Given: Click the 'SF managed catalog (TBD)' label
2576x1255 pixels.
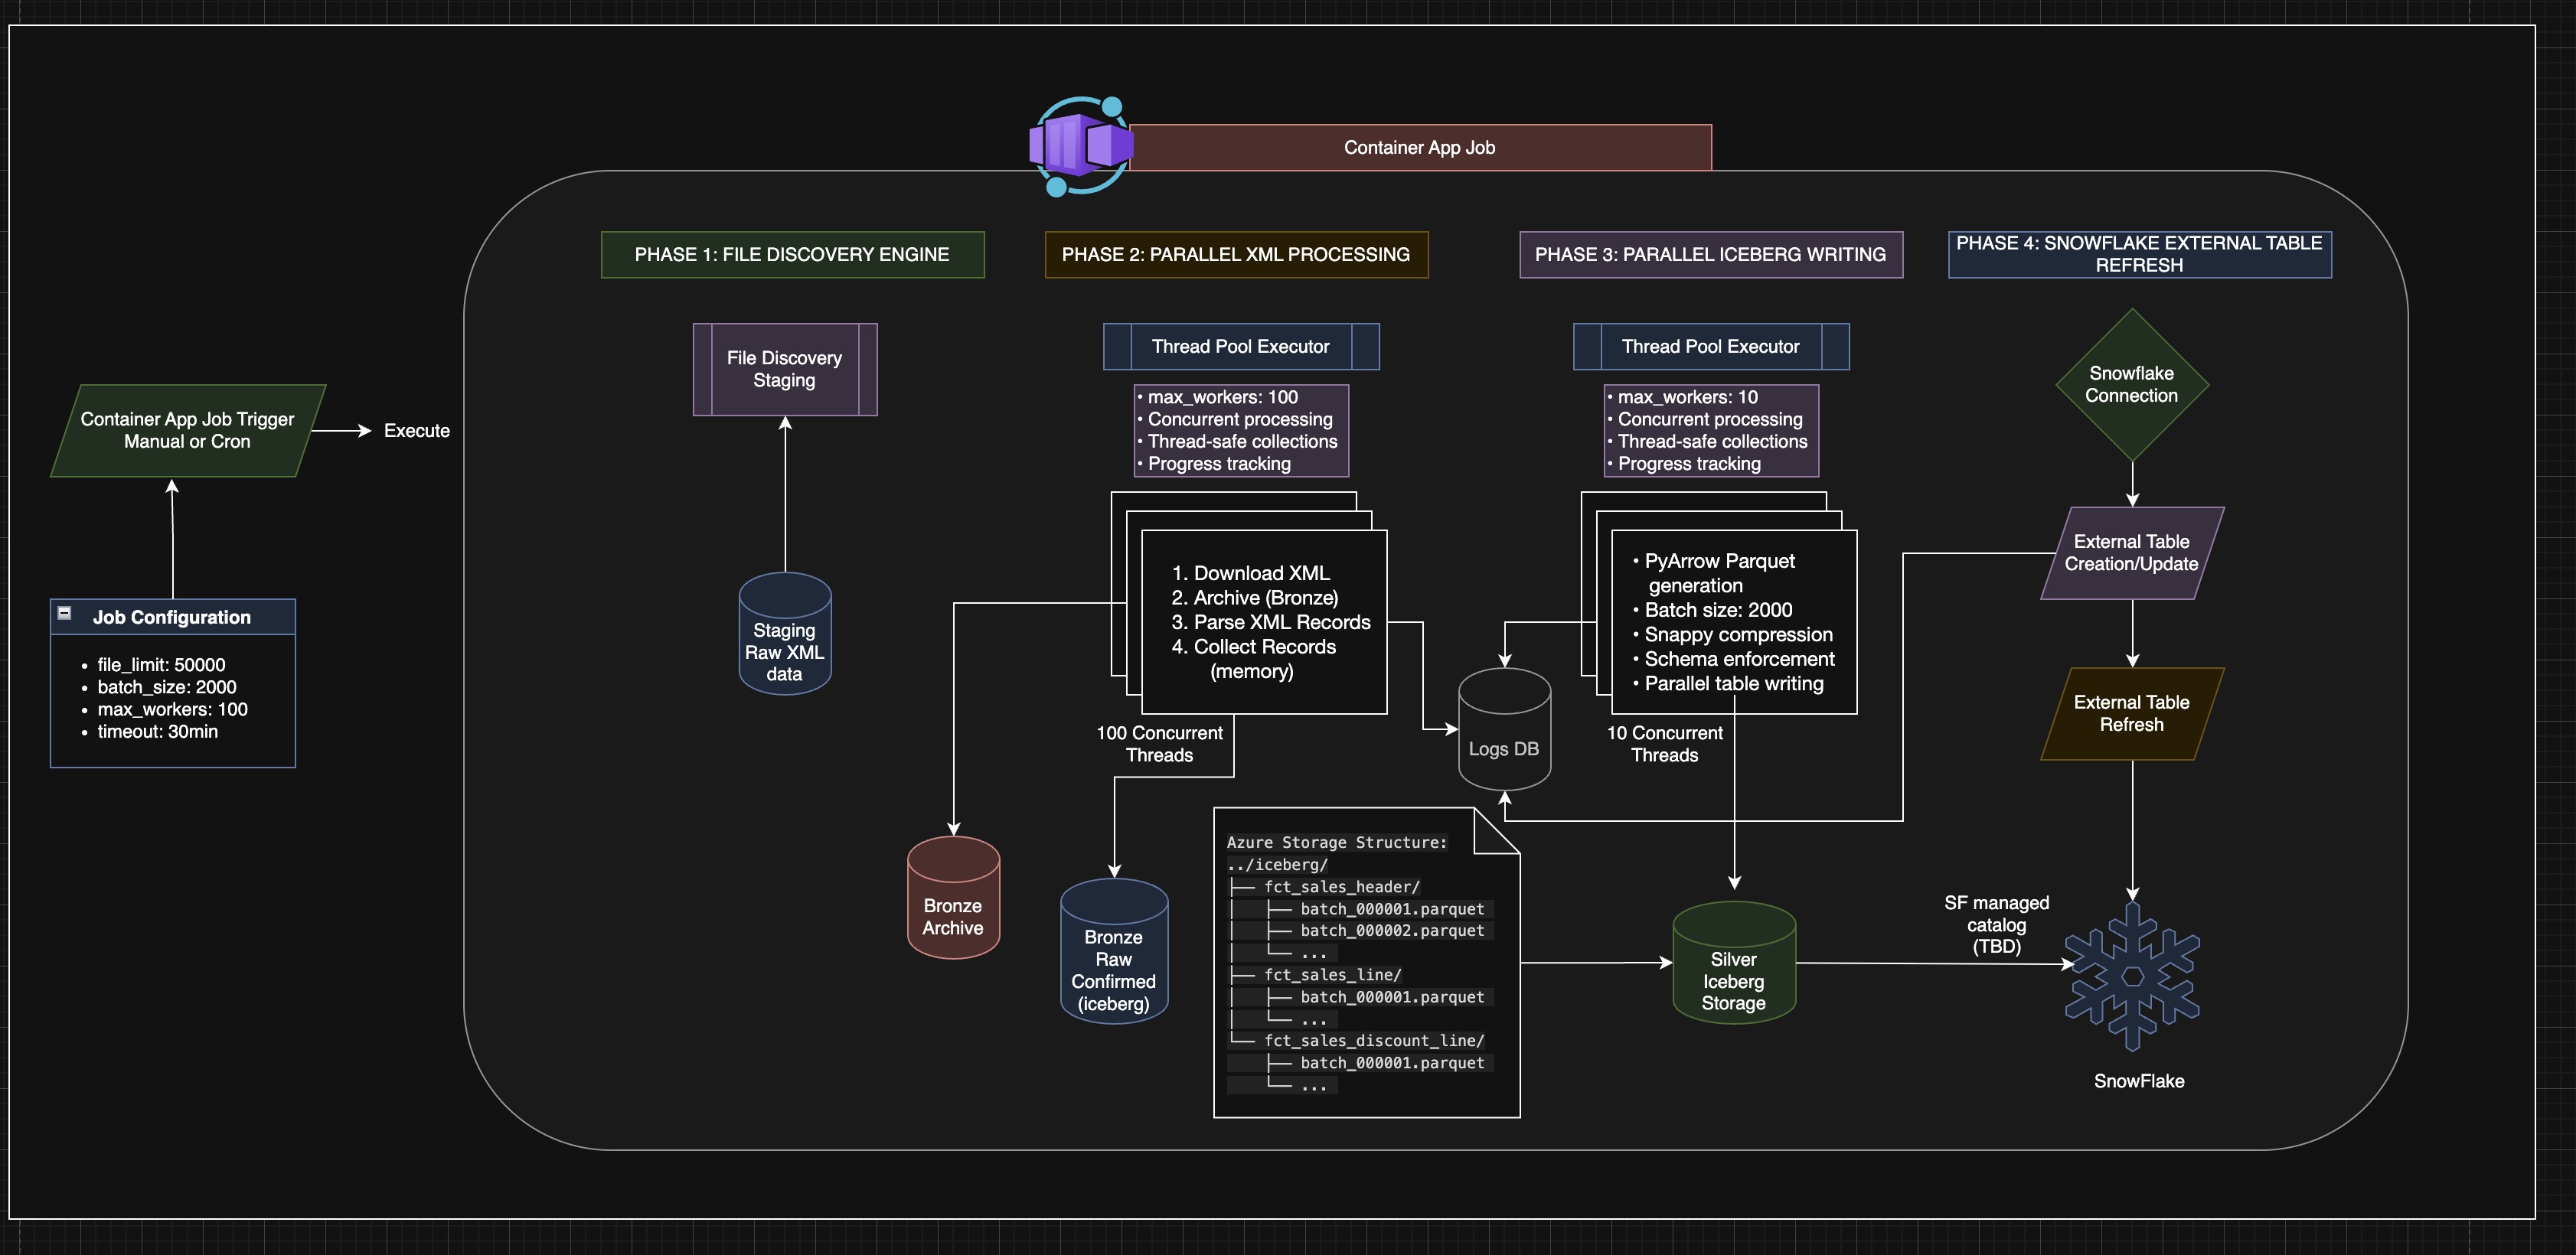Looking at the screenshot, I should point(1997,925).
